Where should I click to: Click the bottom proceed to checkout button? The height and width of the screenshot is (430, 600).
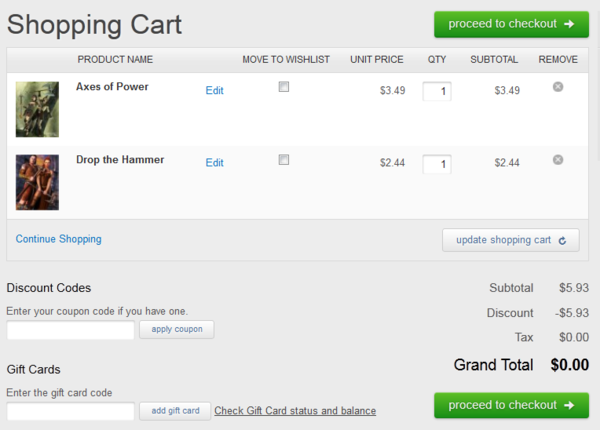tap(511, 405)
